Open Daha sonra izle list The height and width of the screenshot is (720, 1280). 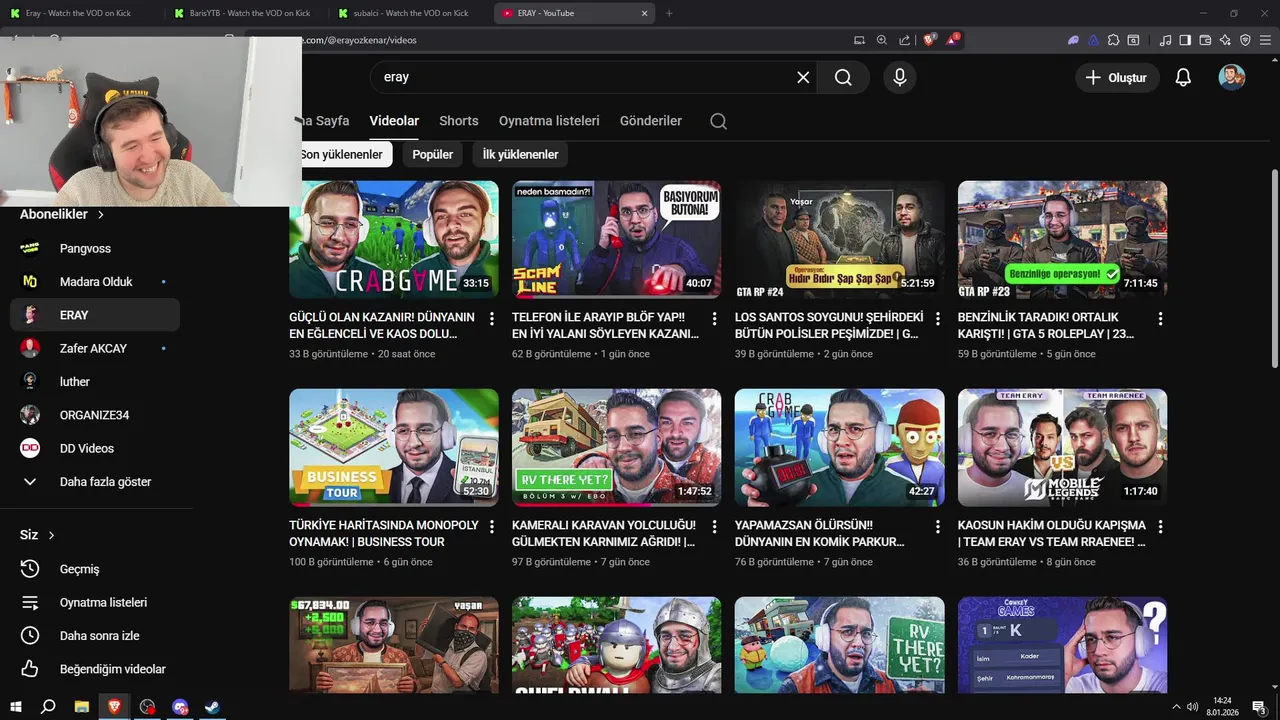95,635
